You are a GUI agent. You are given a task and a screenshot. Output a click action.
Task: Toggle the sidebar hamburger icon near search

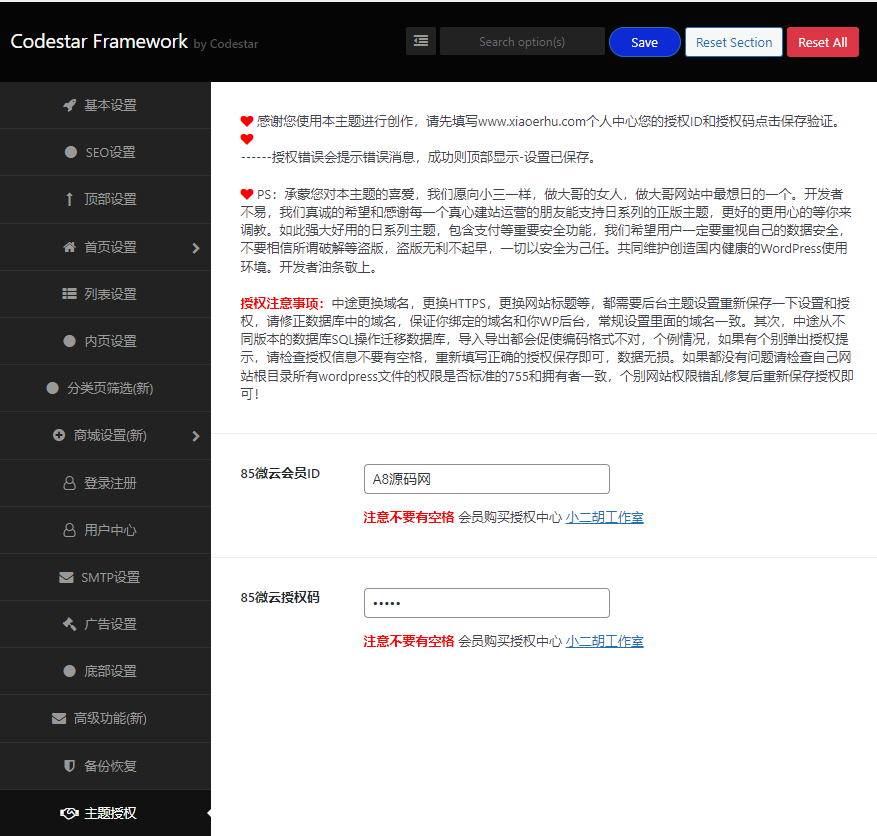(x=420, y=40)
